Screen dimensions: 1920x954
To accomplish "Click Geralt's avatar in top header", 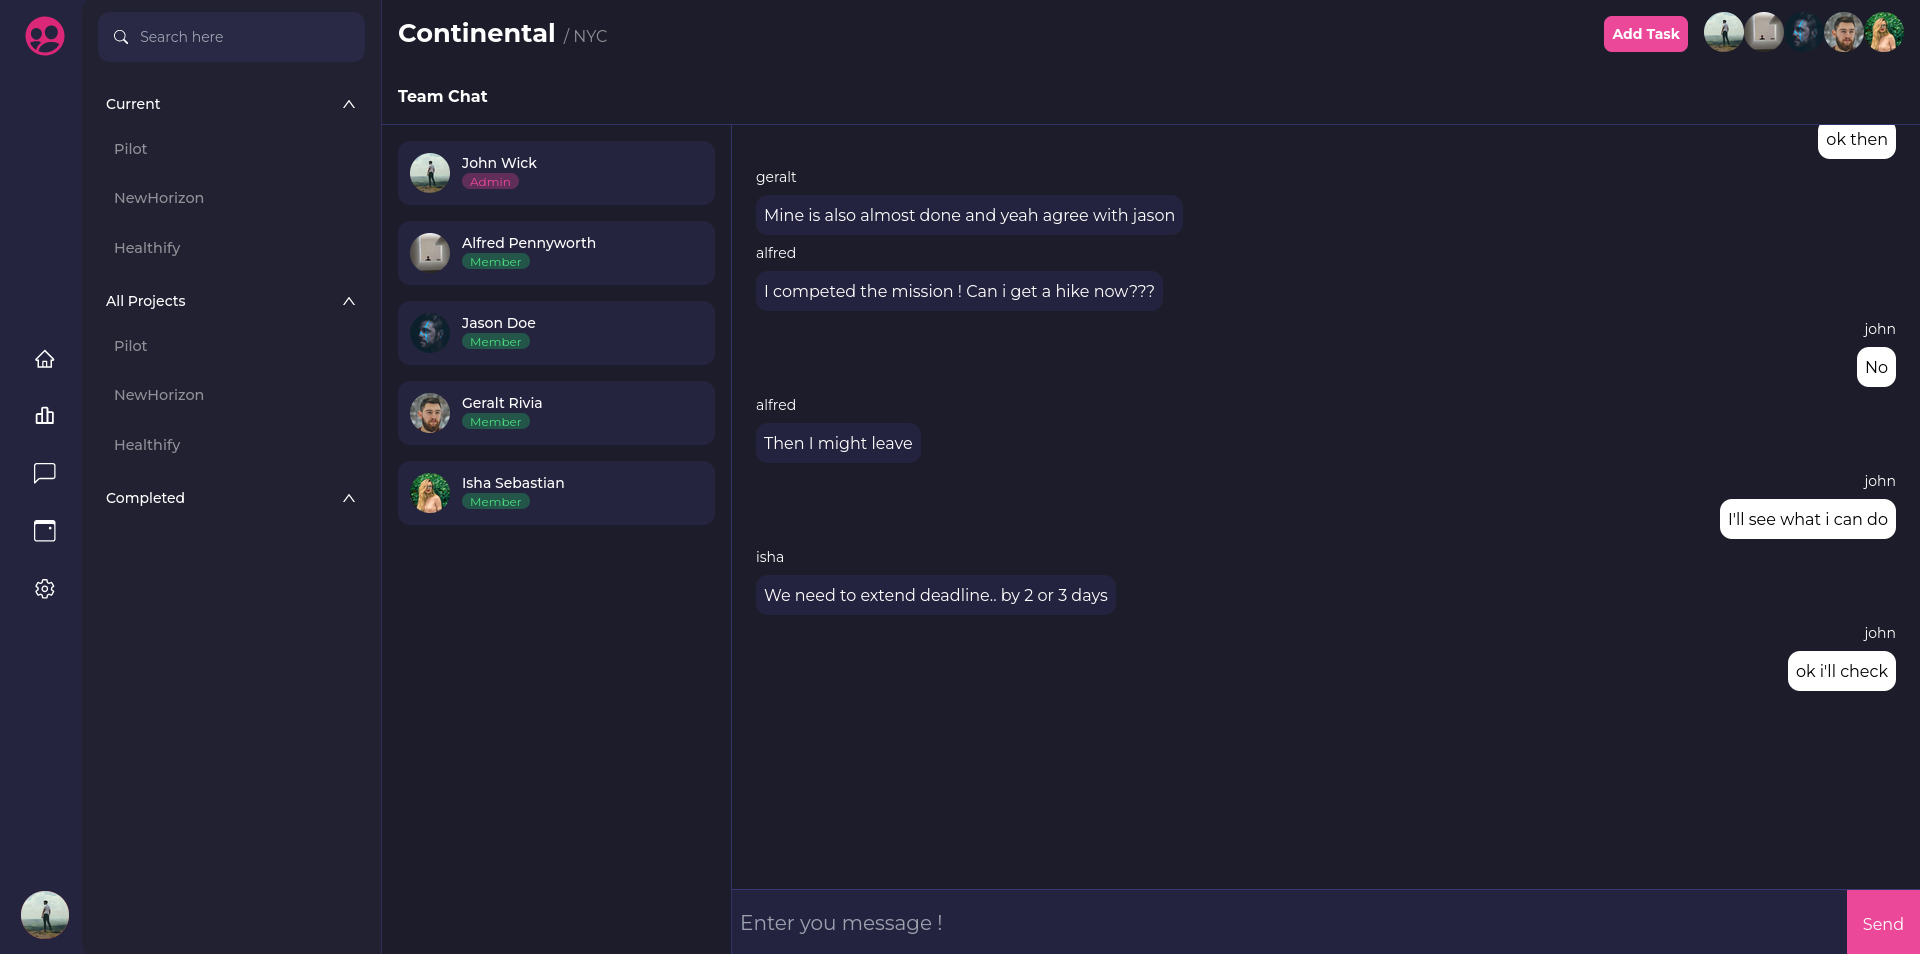I will (1844, 32).
